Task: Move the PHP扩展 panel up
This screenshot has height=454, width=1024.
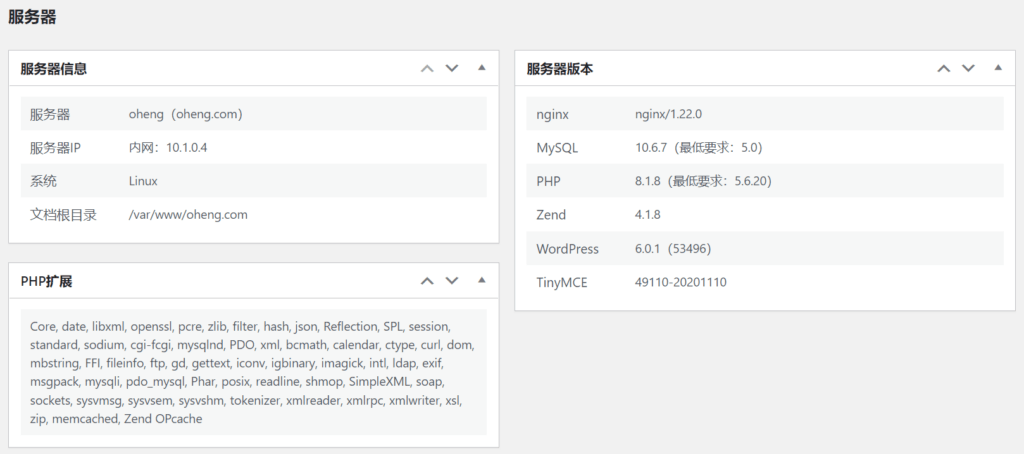Action: pyautogui.click(x=427, y=281)
